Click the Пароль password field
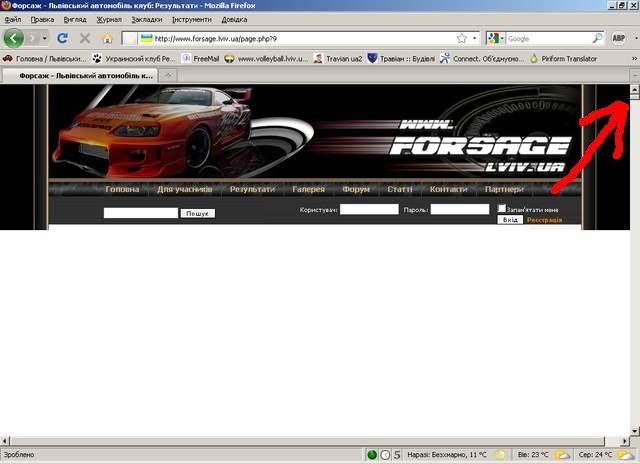The height and width of the screenshot is (464, 640). tap(460, 209)
